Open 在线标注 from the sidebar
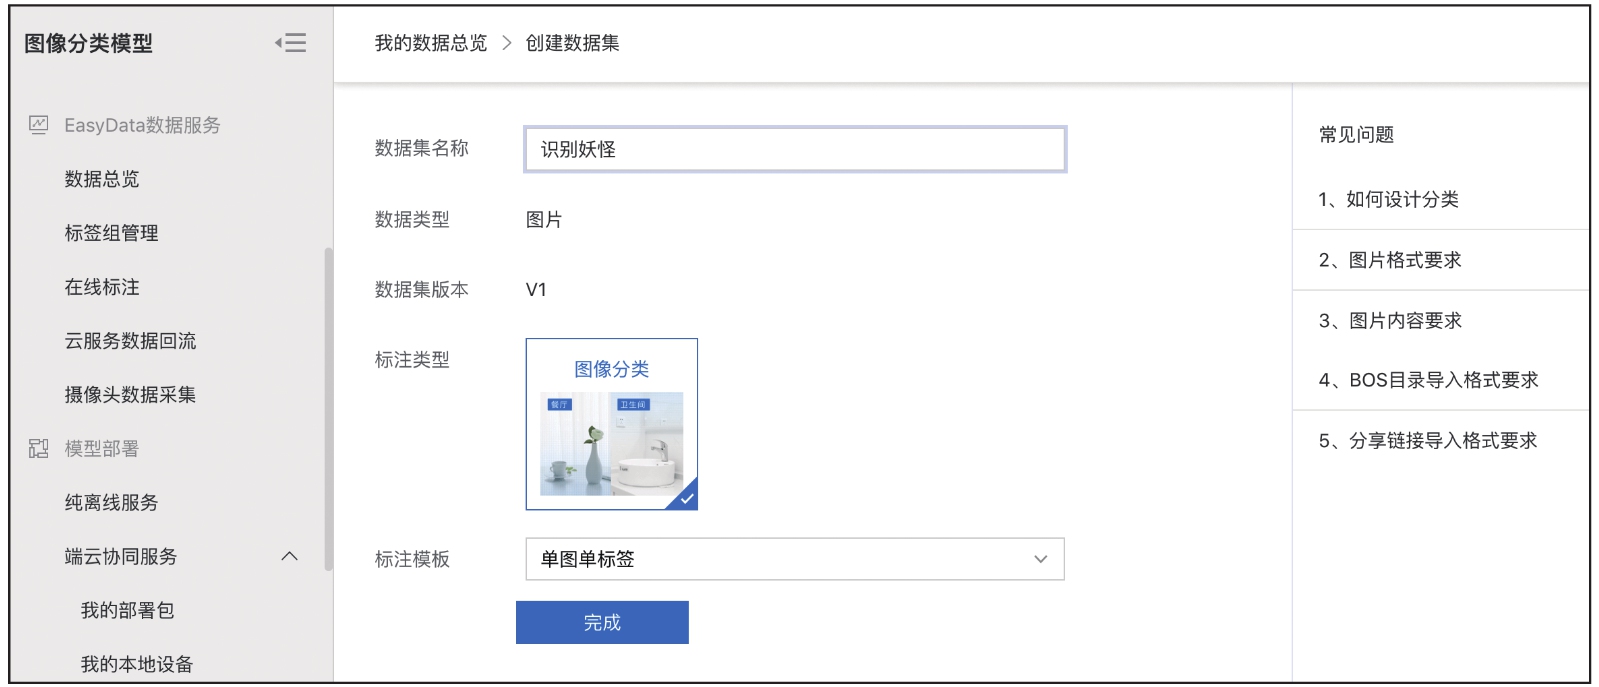 102,287
